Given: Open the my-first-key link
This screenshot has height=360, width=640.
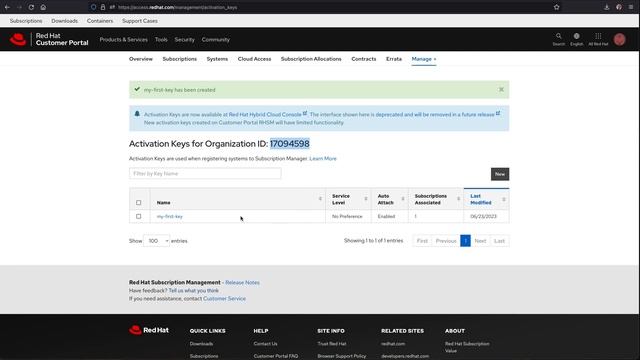Looking at the screenshot, I should coord(170,216).
